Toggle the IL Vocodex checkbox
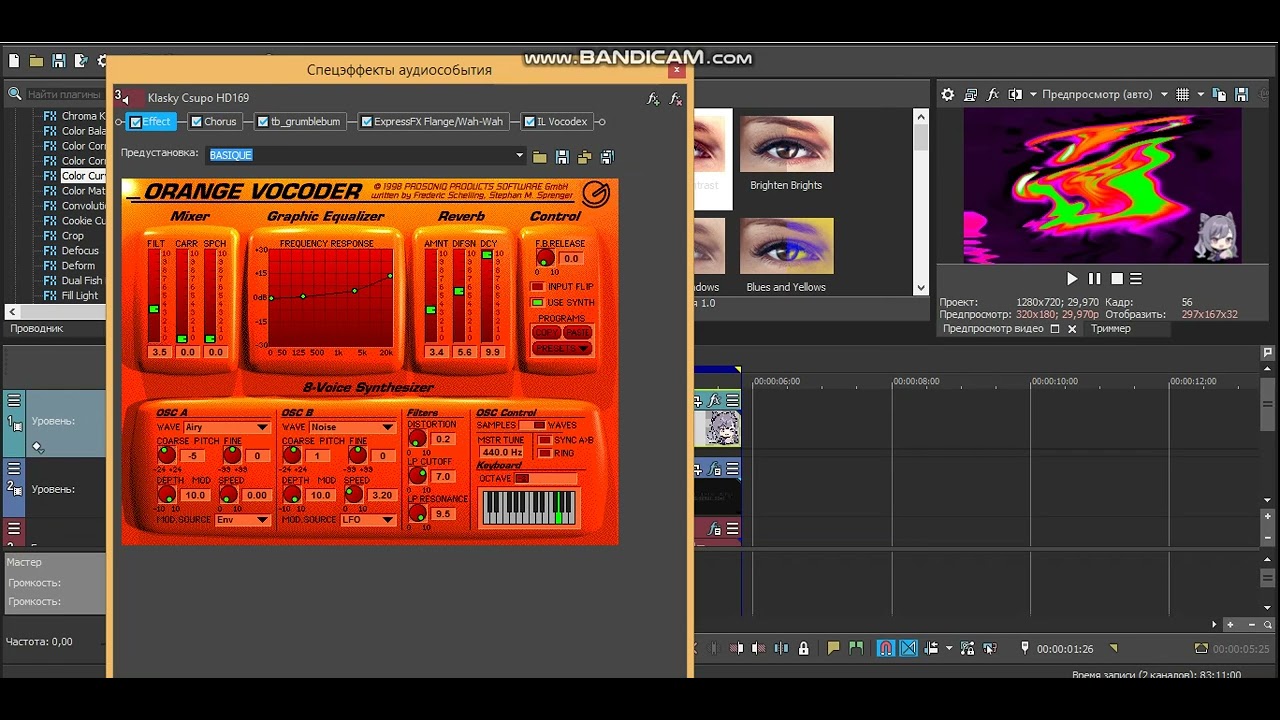This screenshot has width=1280, height=720. (529, 122)
